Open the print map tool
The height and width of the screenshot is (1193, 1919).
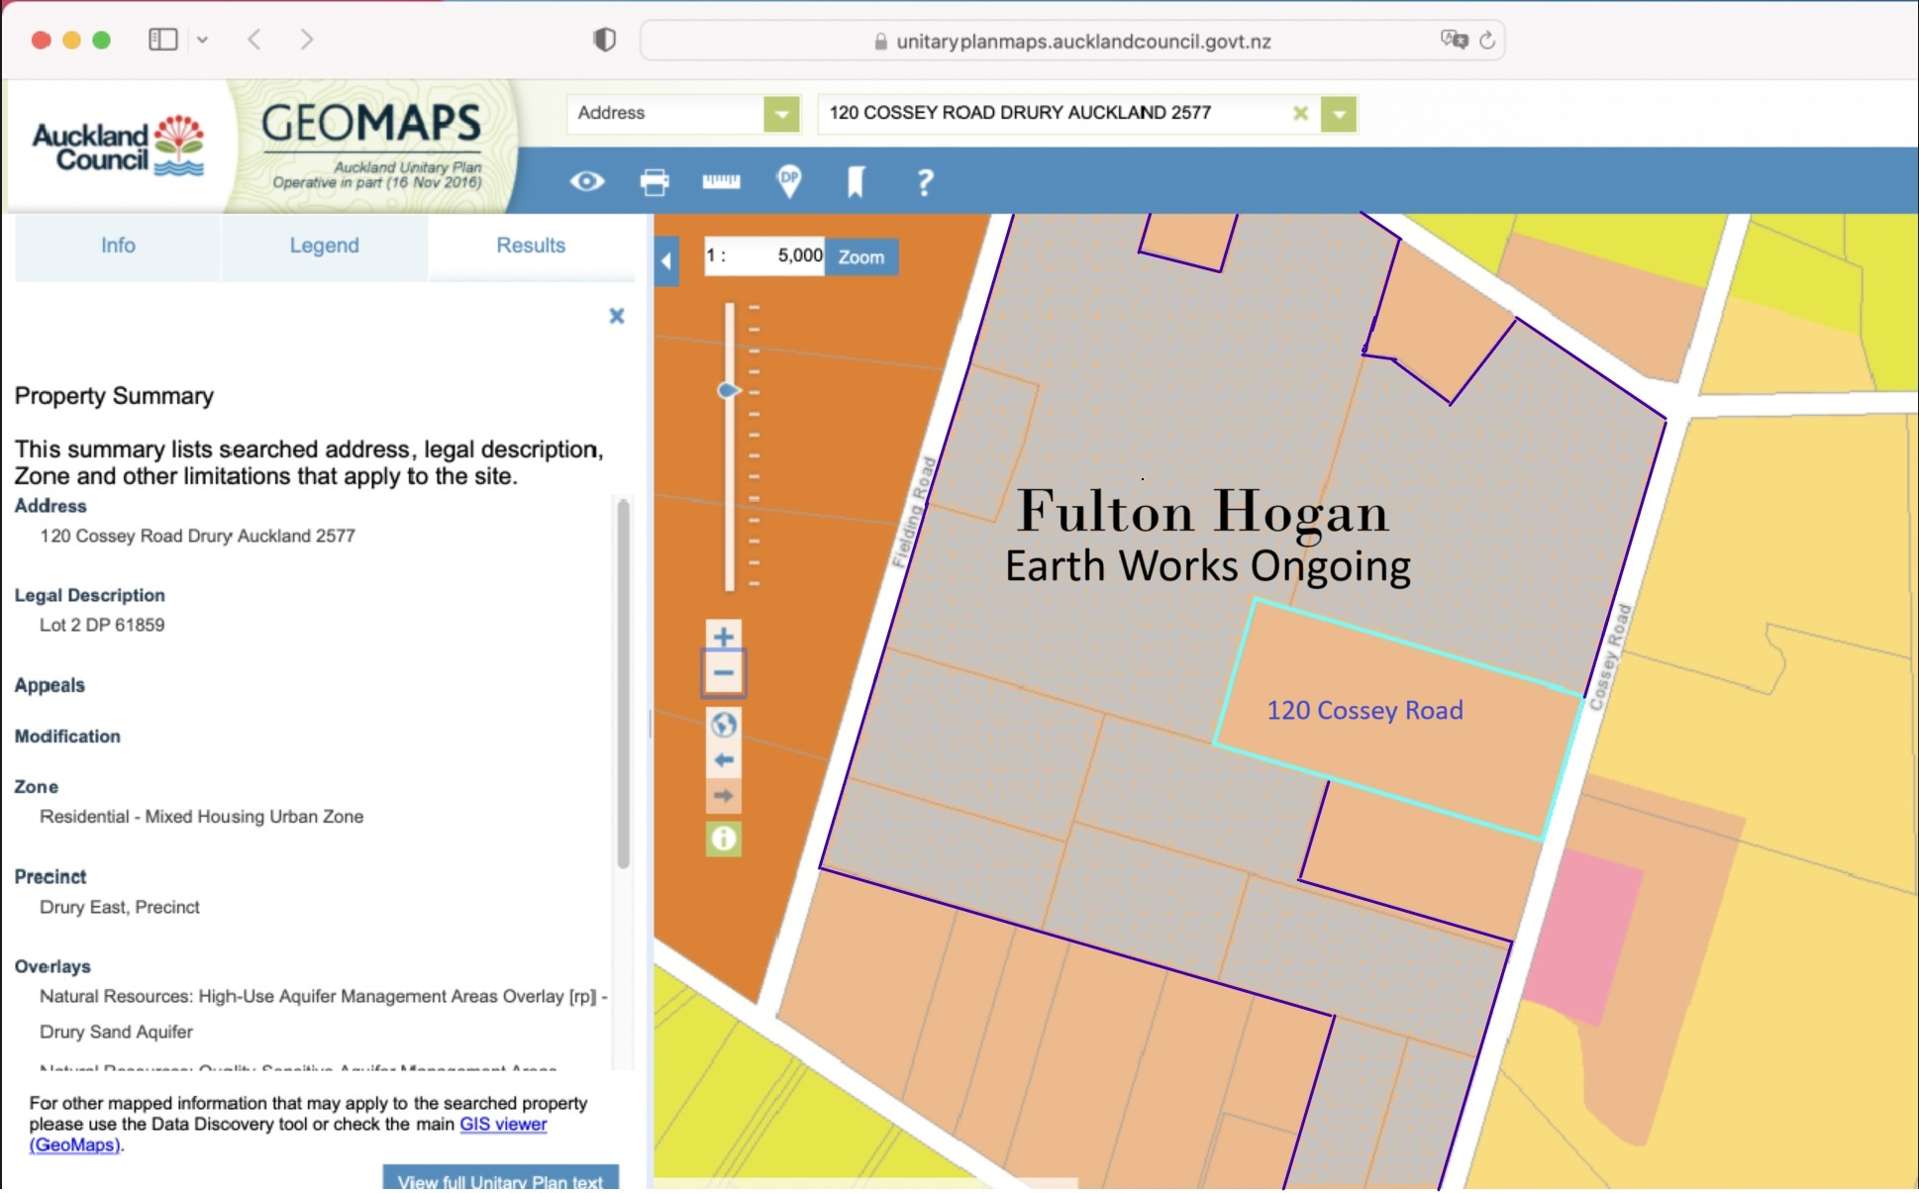click(654, 182)
